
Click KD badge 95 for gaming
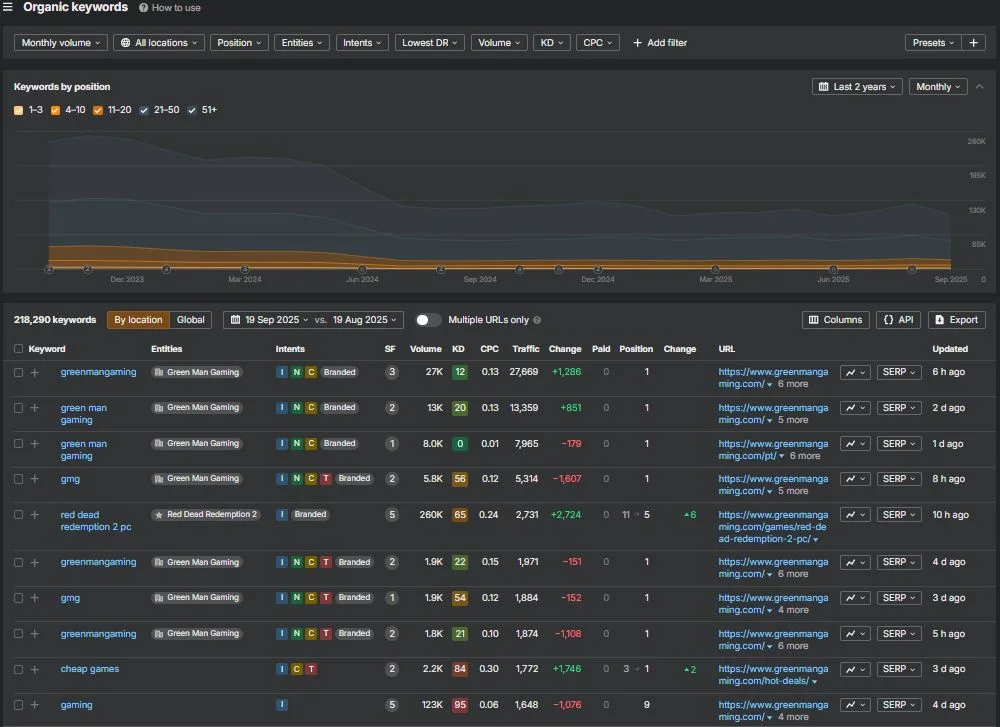pyautogui.click(x=460, y=705)
